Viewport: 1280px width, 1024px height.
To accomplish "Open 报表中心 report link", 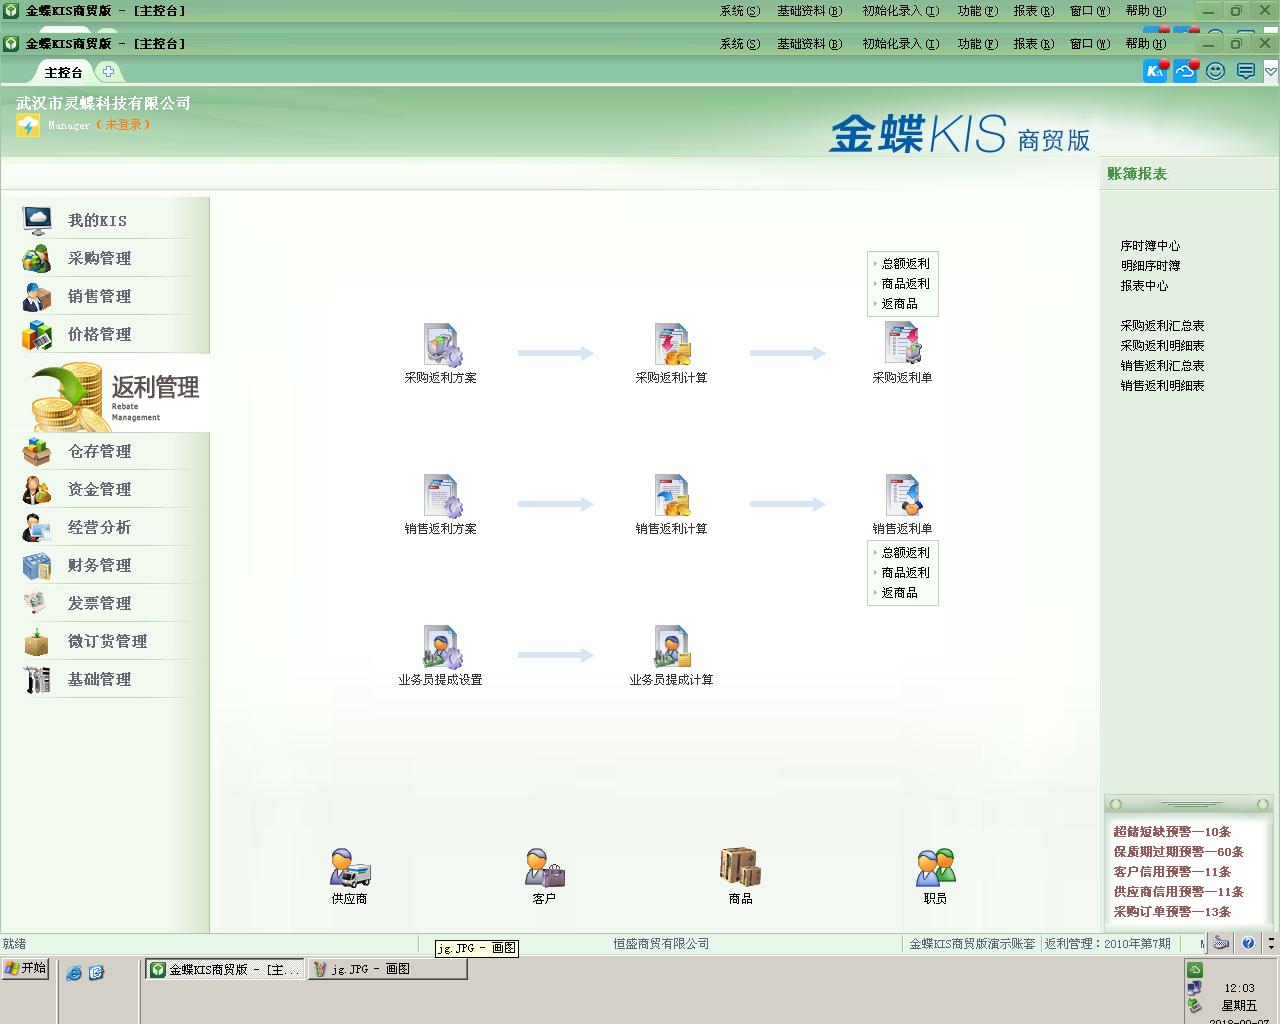I will (1144, 285).
